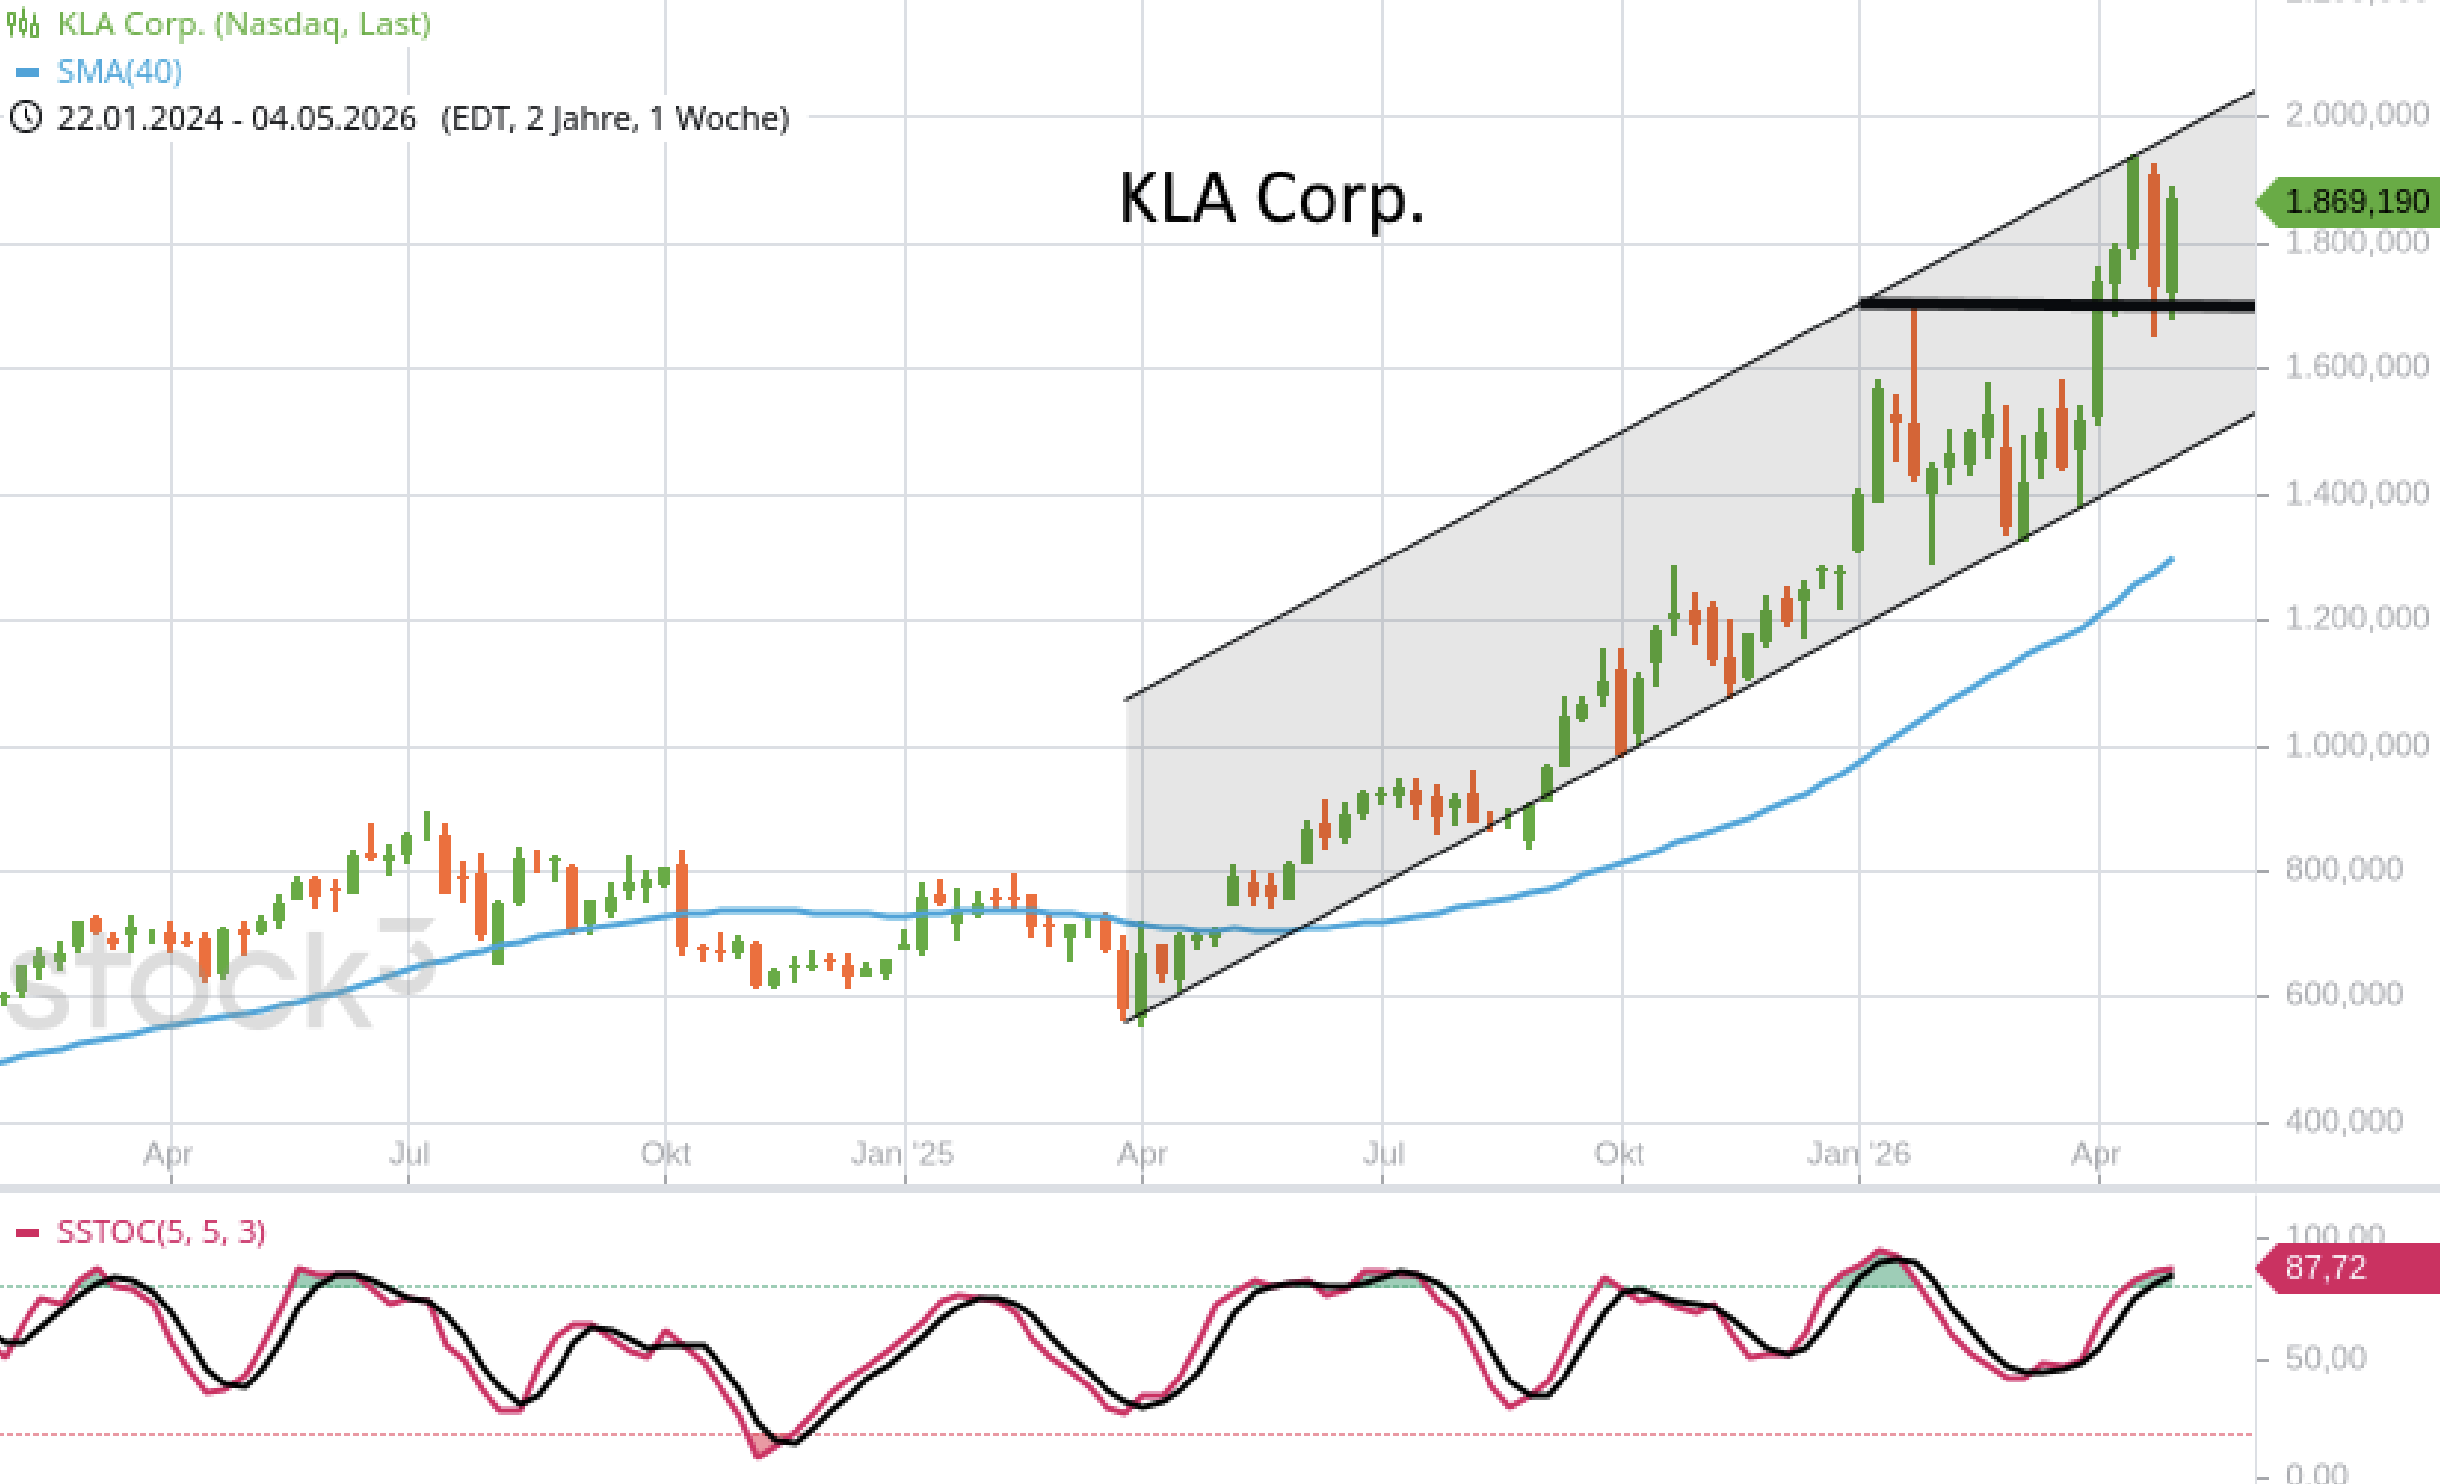
Task: Click the April 2025 'Apr' time axis label
Action: [1142, 1155]
